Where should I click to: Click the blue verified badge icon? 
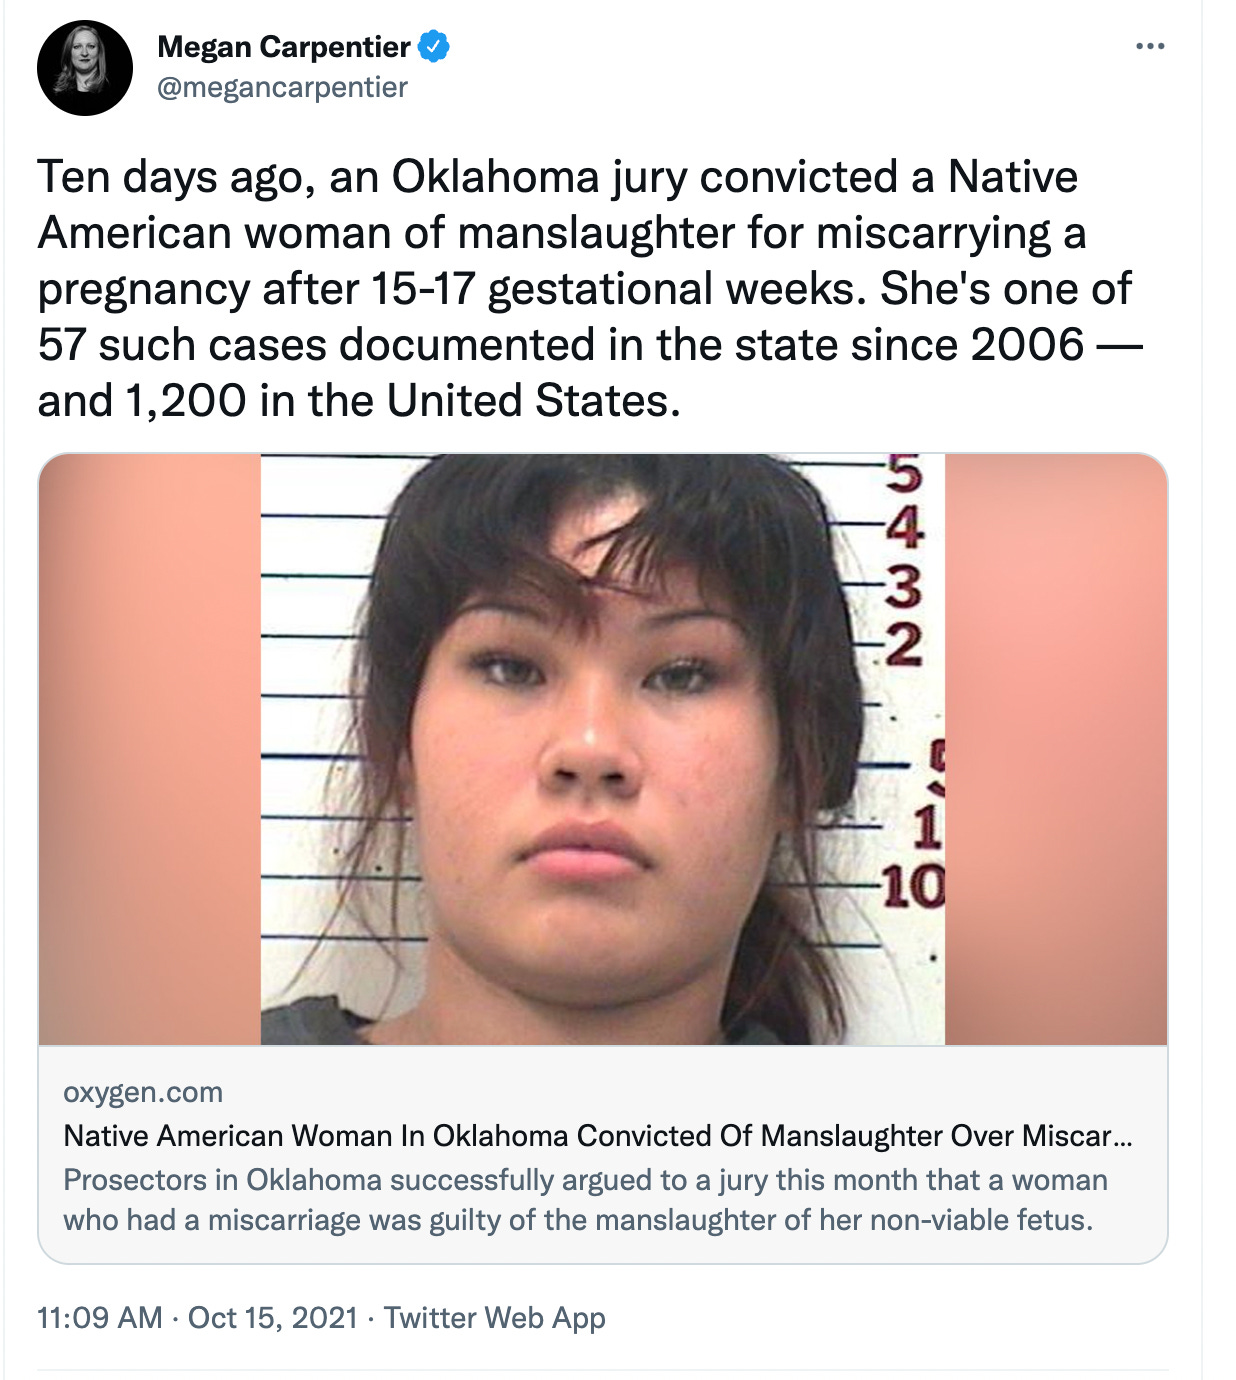433,46
